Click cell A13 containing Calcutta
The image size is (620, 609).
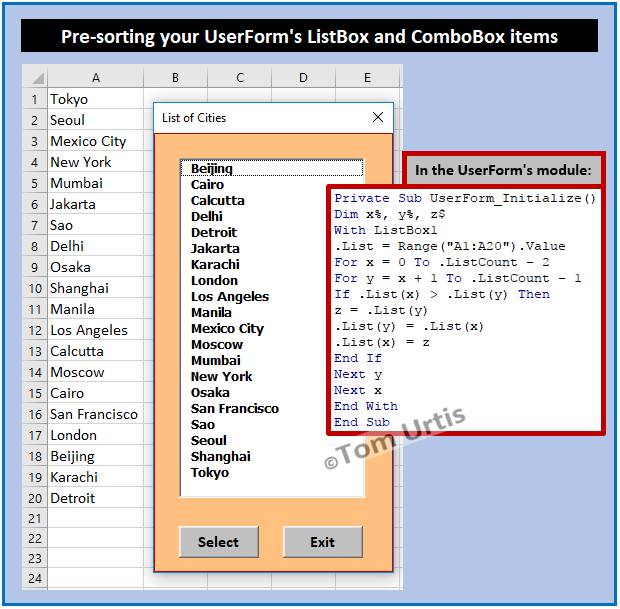pos(95,351)
